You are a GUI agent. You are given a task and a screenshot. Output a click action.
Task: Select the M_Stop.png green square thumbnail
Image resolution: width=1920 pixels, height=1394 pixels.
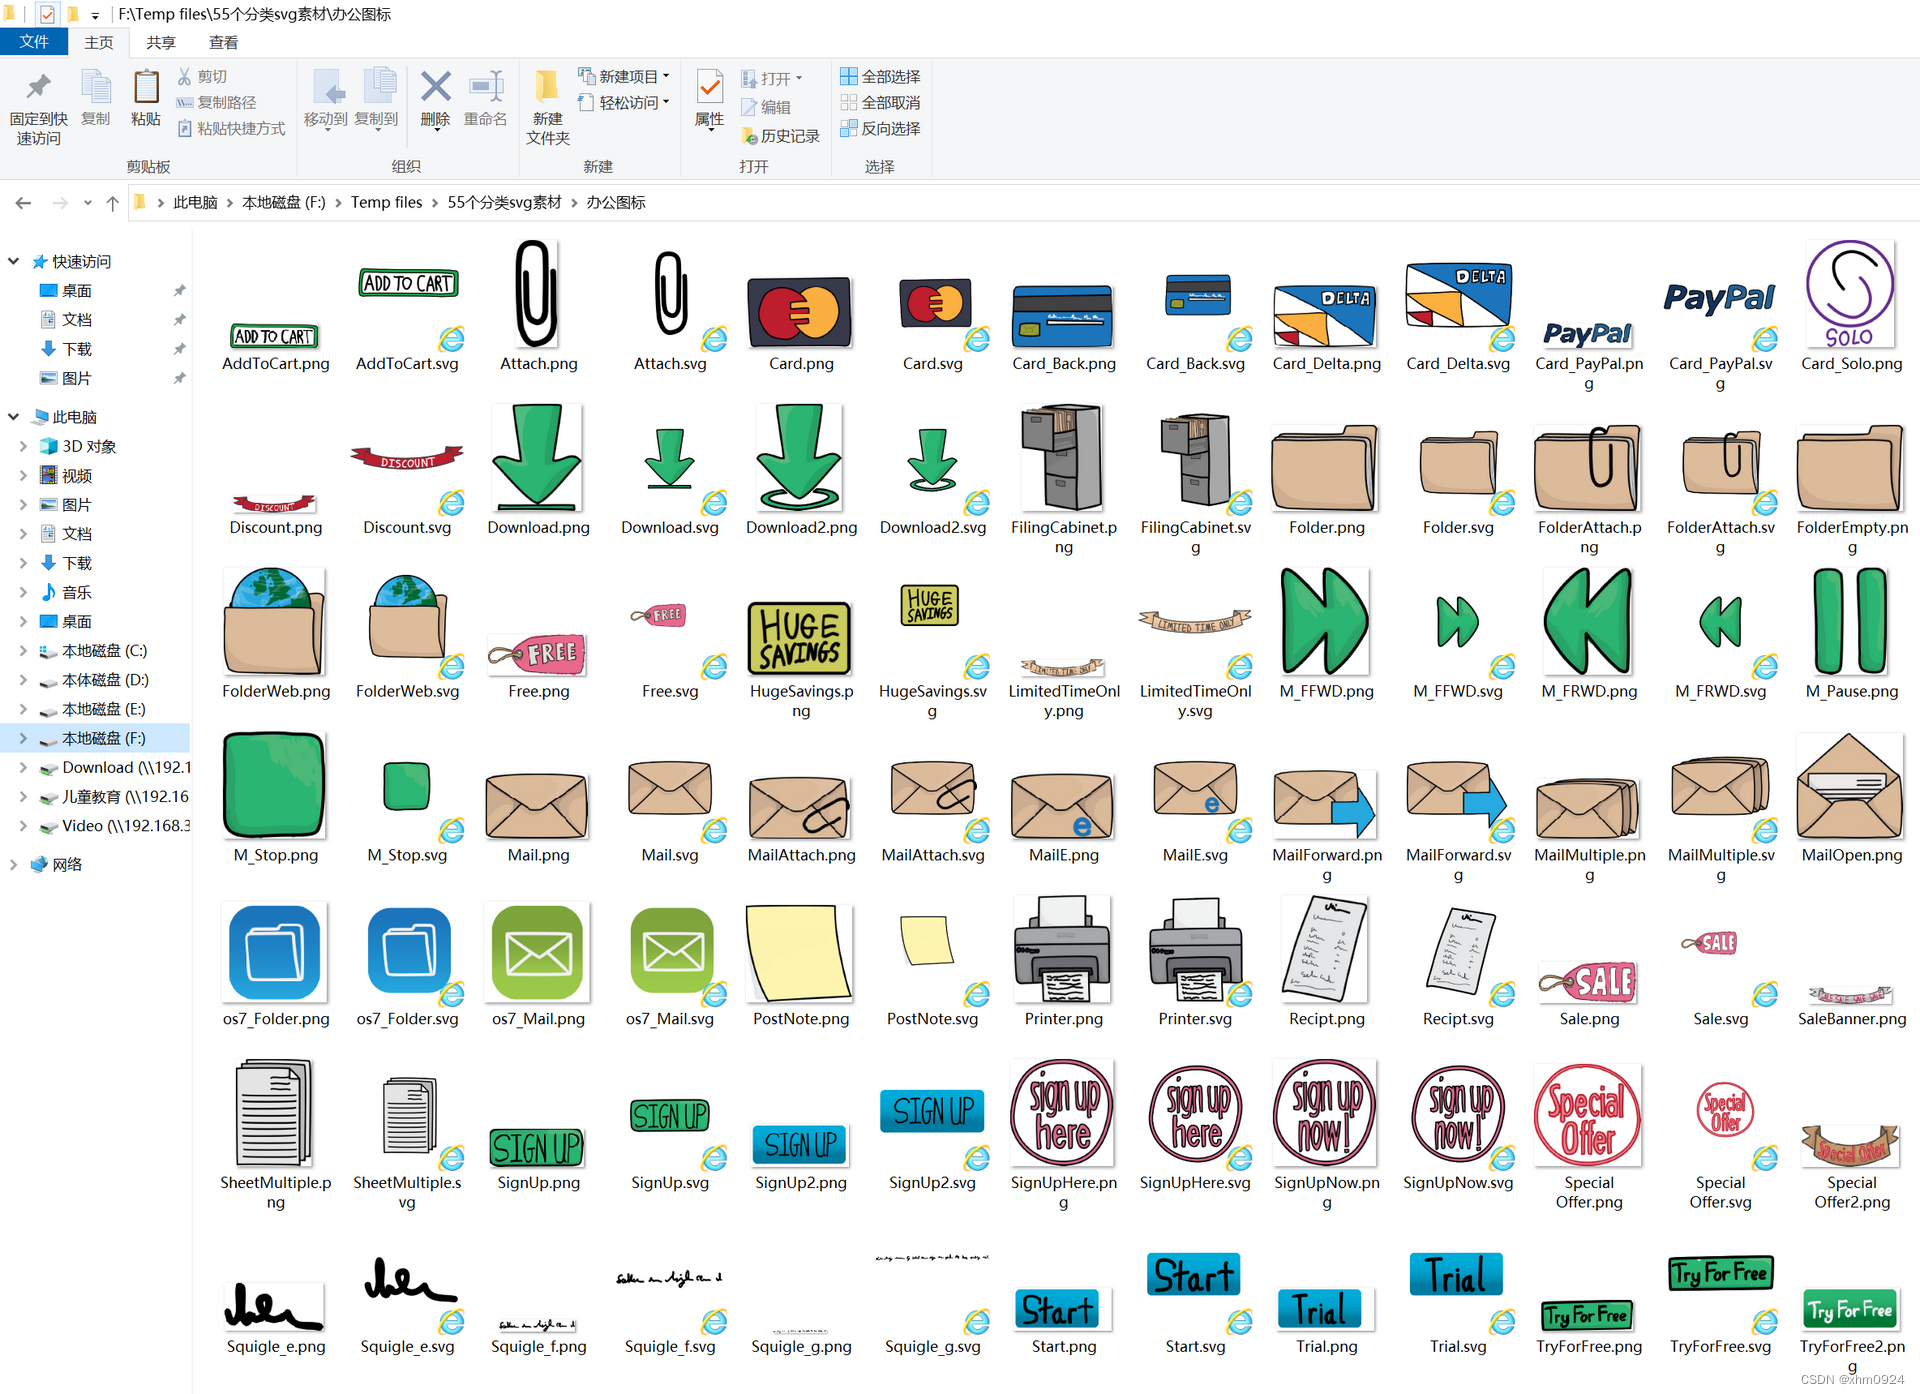click(x=275, y=785)
